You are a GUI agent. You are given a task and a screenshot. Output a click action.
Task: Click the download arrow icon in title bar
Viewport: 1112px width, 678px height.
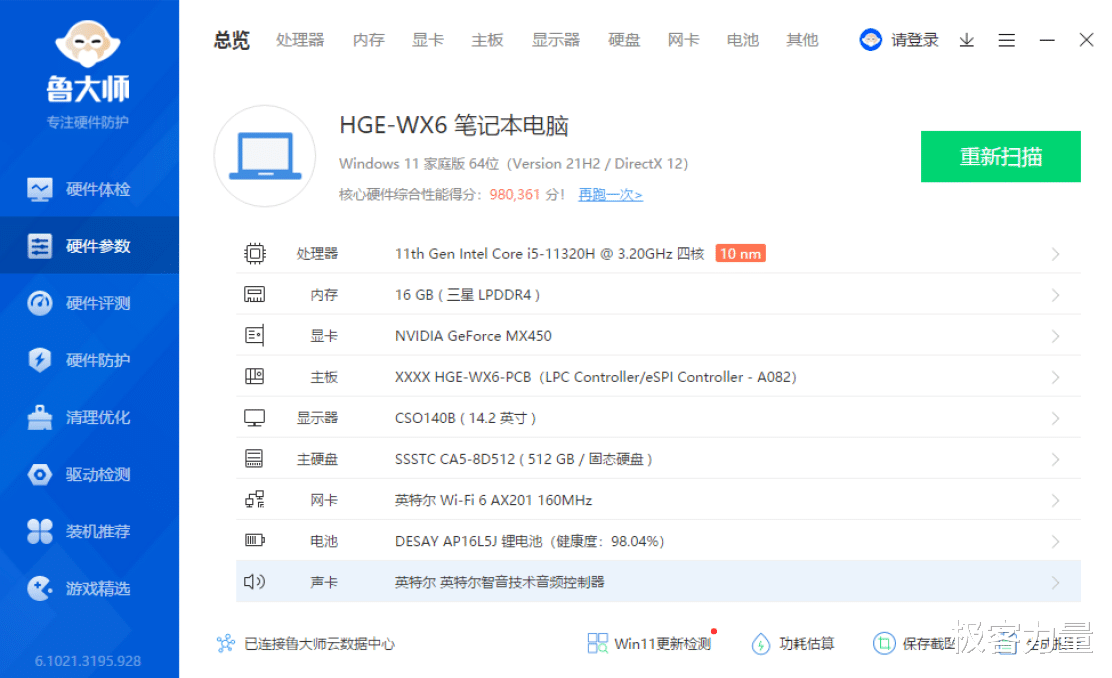click(x=967, y=40)
